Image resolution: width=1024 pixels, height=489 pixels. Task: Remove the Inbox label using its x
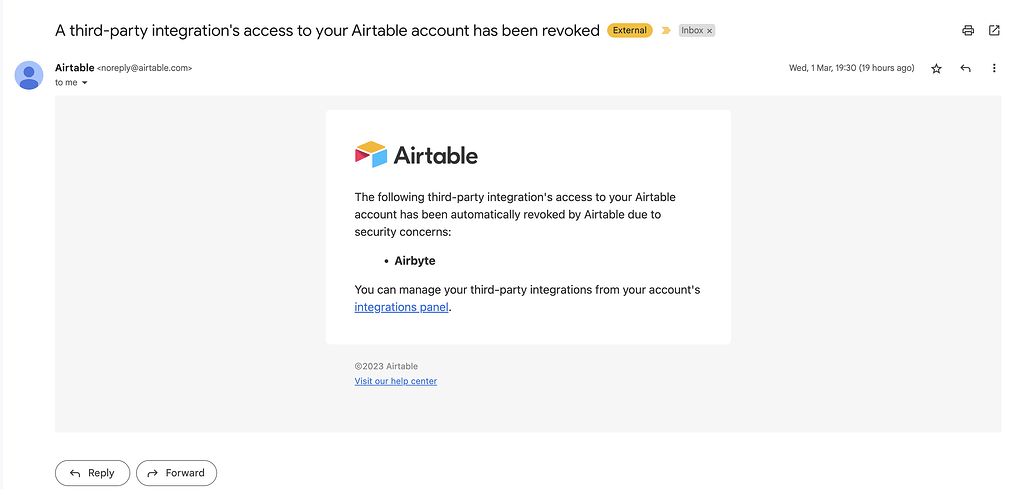coord(710,31)
